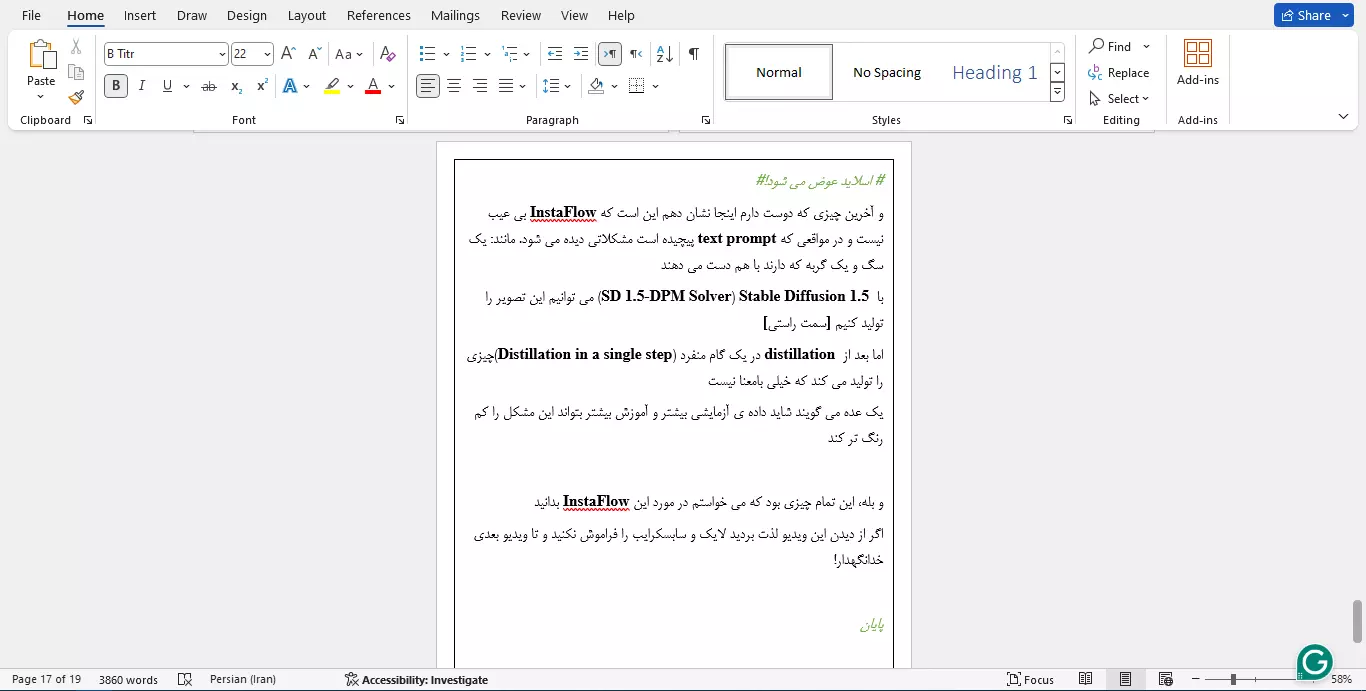Screen dimensions: 1366x691
Task: Copy the selection using the Copy icon
Action: [x=76, y=72]
